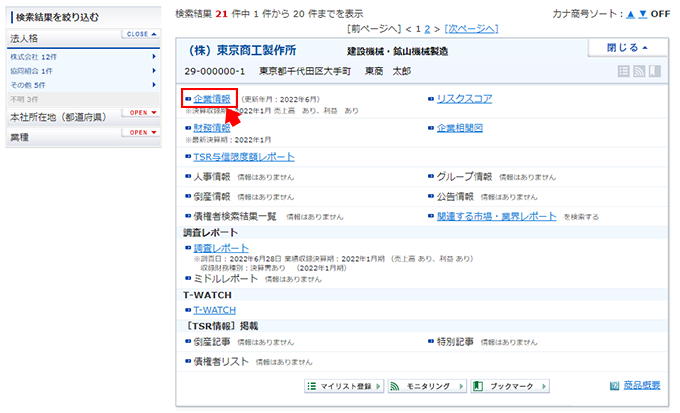This screenshot has width=680, height=413.
Task: Click the bookmark icon in company header
Action: [x=655, y=72]
